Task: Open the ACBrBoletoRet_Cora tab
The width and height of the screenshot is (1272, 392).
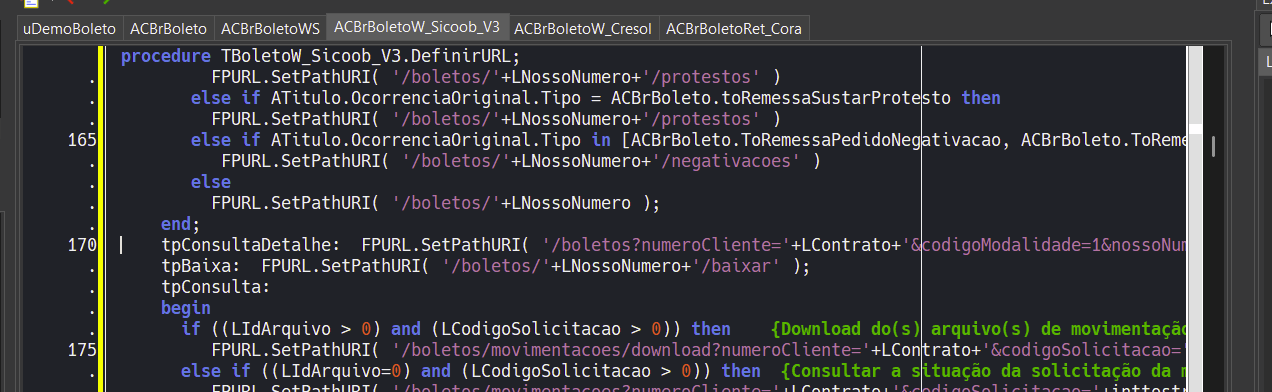Action: [x=735, y=28]
